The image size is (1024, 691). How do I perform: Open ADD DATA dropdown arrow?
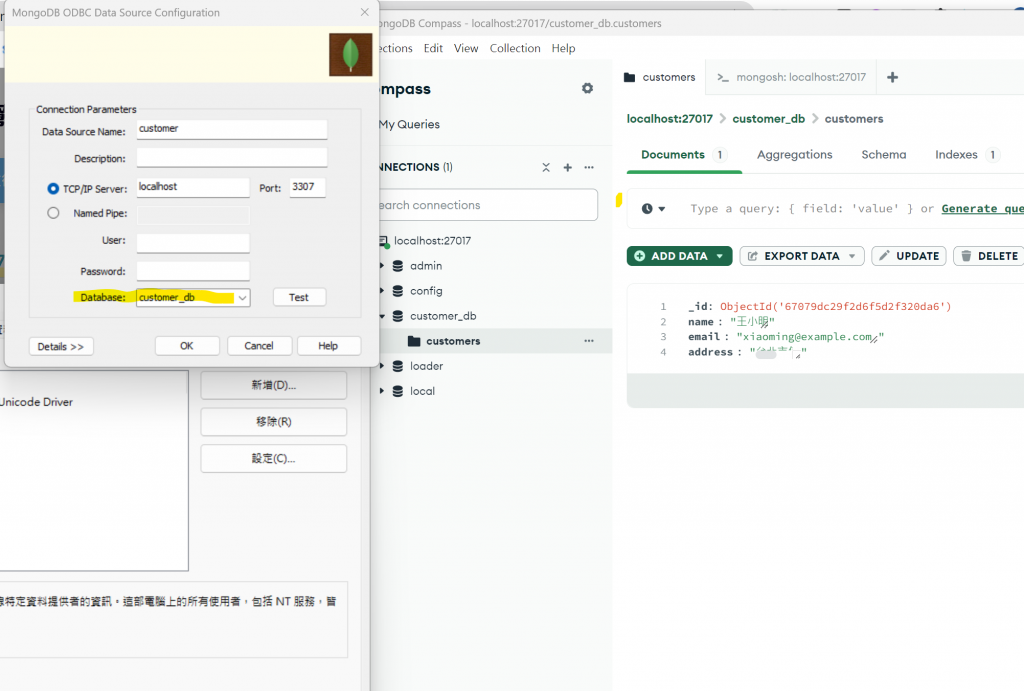coord(720,256)
